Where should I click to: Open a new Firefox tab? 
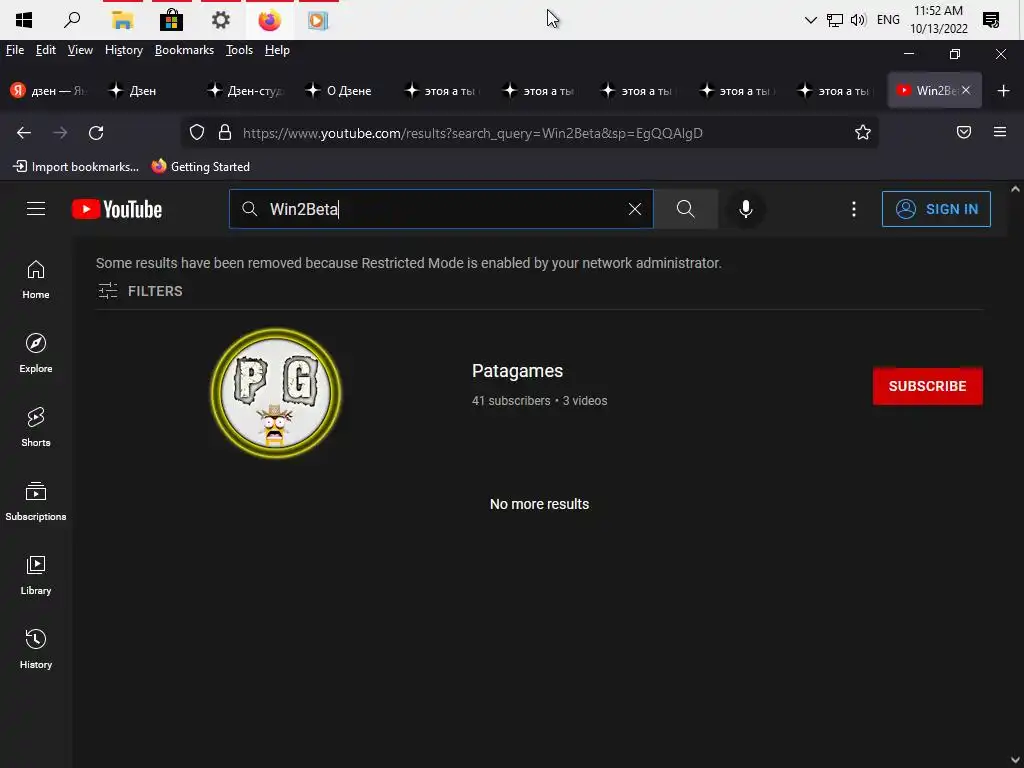pos(1004,91)
